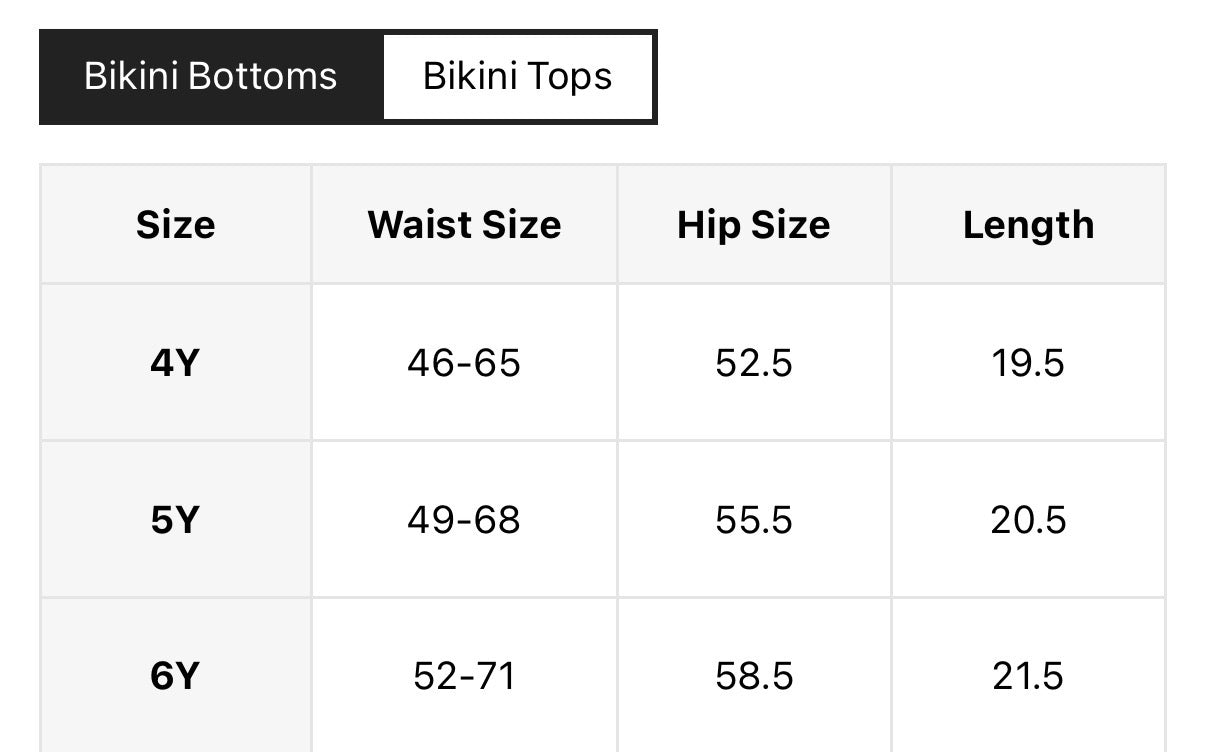This screenshot has width=1206, height=752.
Task: Click the 46-65 waist size cell
Action: pos(464,362)
